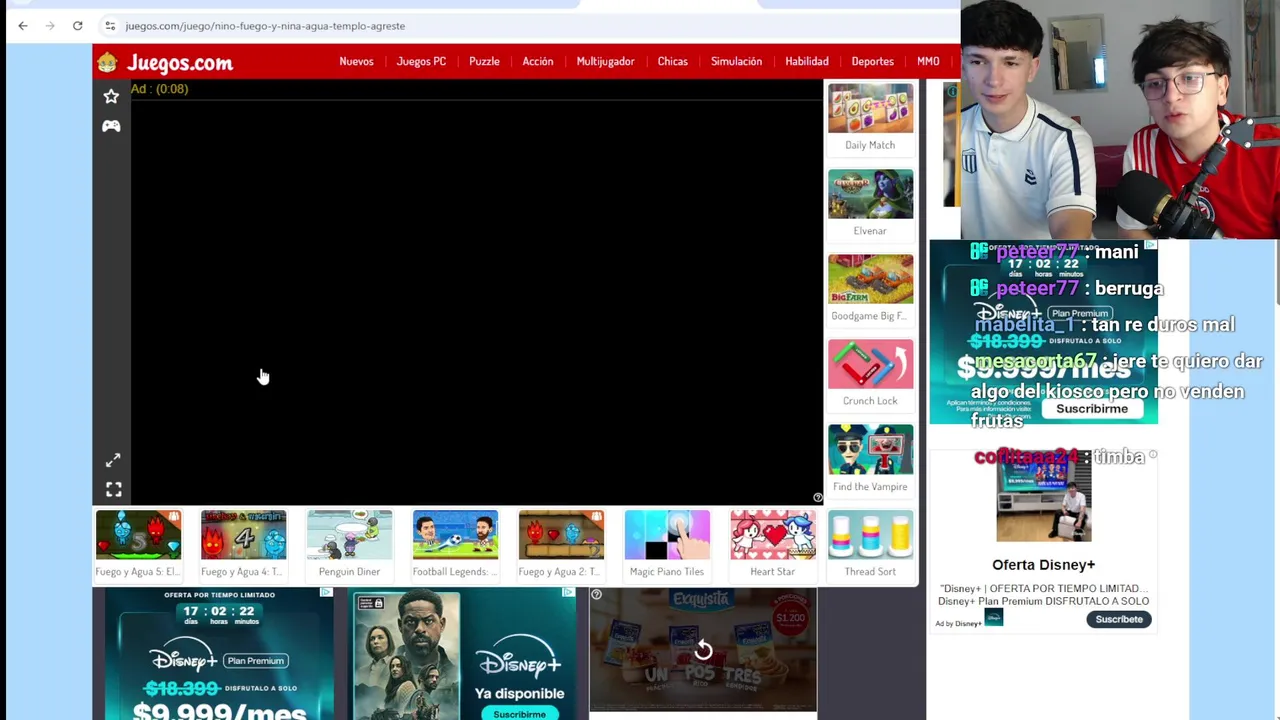Screen dimensions: 1280x720
Task: Click the Oferta Disney+ headline
Action: [x=1043, y=565]
